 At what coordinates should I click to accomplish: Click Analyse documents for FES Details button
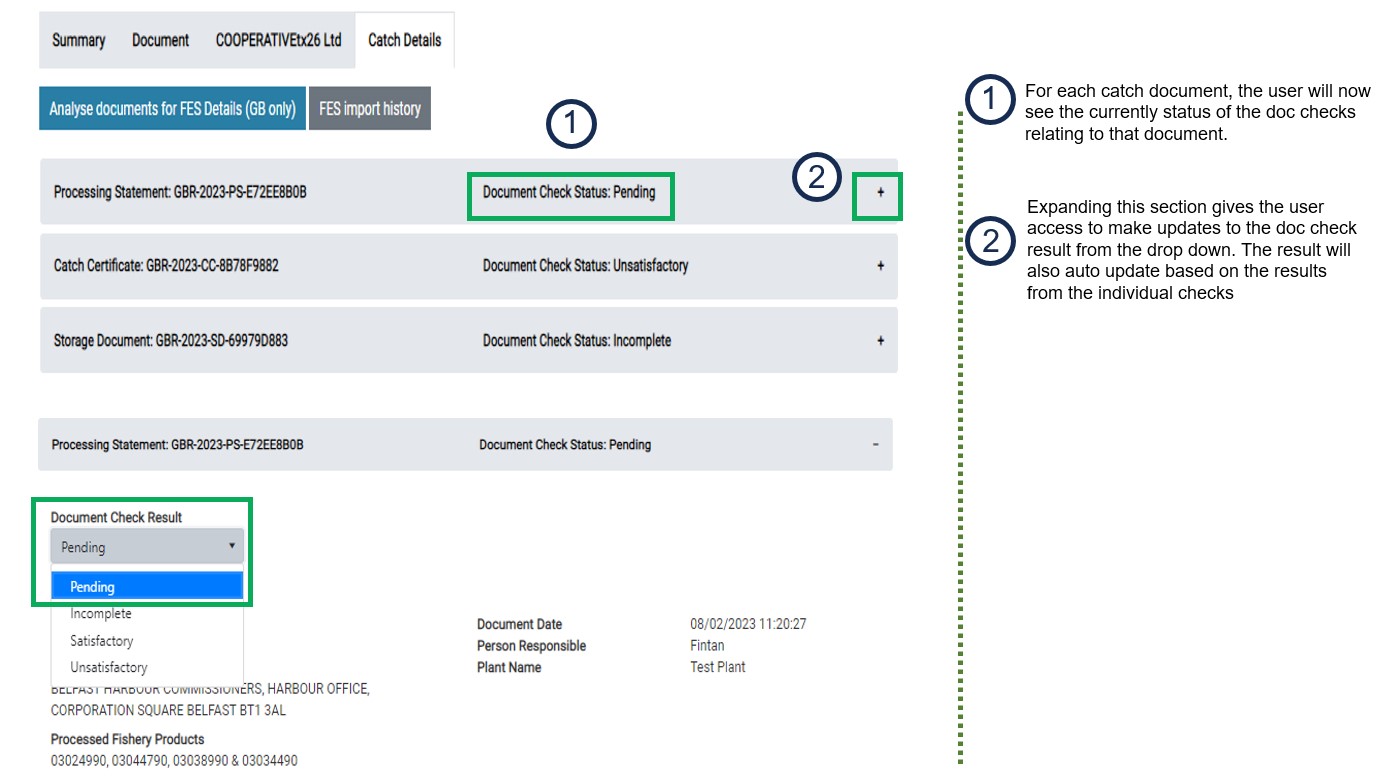coord(173,109)
